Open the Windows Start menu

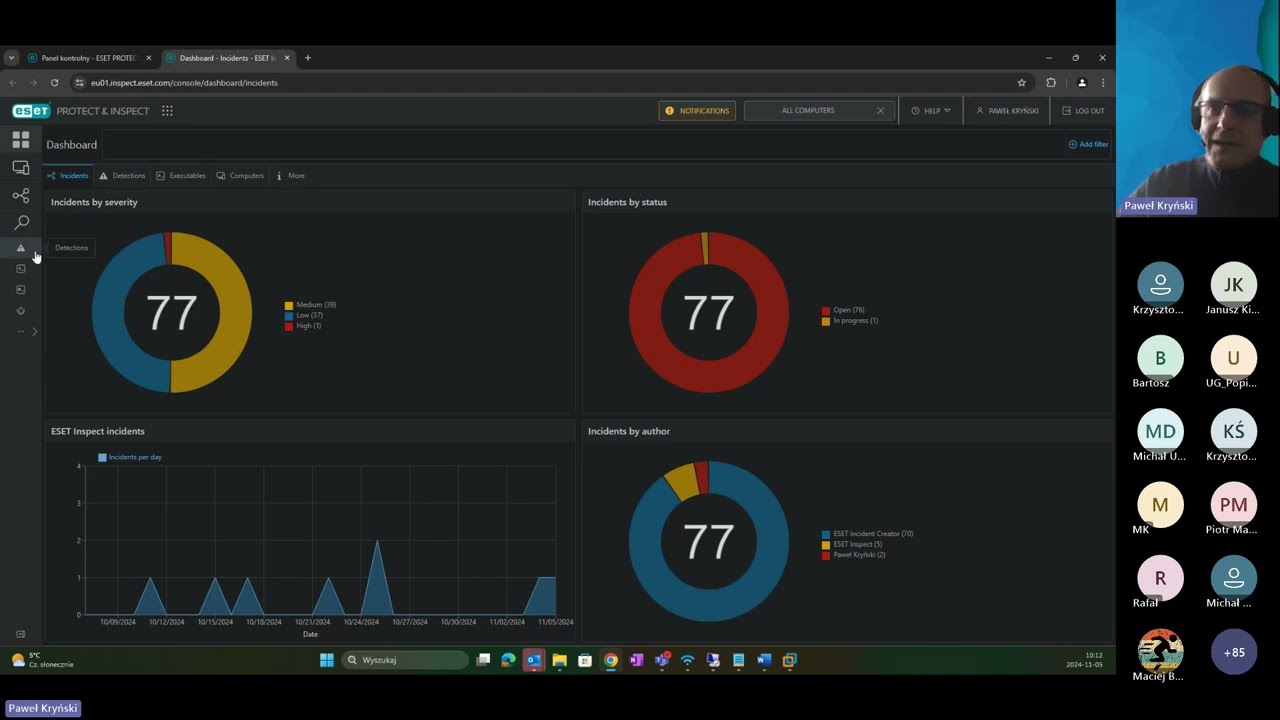click(327, 660)
